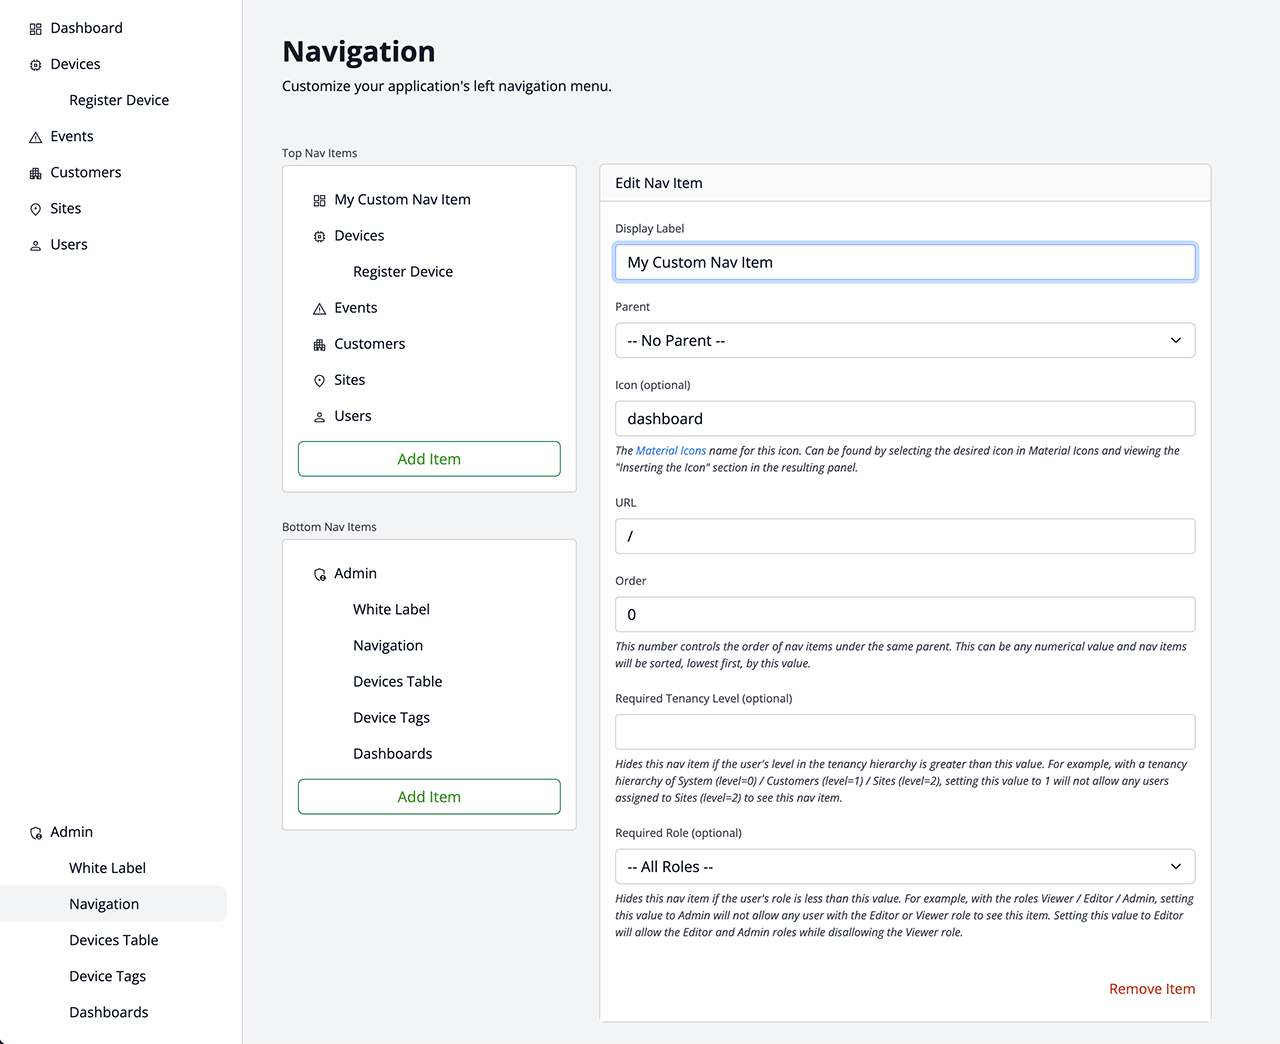Screen dimensions: 1280x1044
Task: Click the Events warning triangle icon in sidebar
Action: (36, 137)
